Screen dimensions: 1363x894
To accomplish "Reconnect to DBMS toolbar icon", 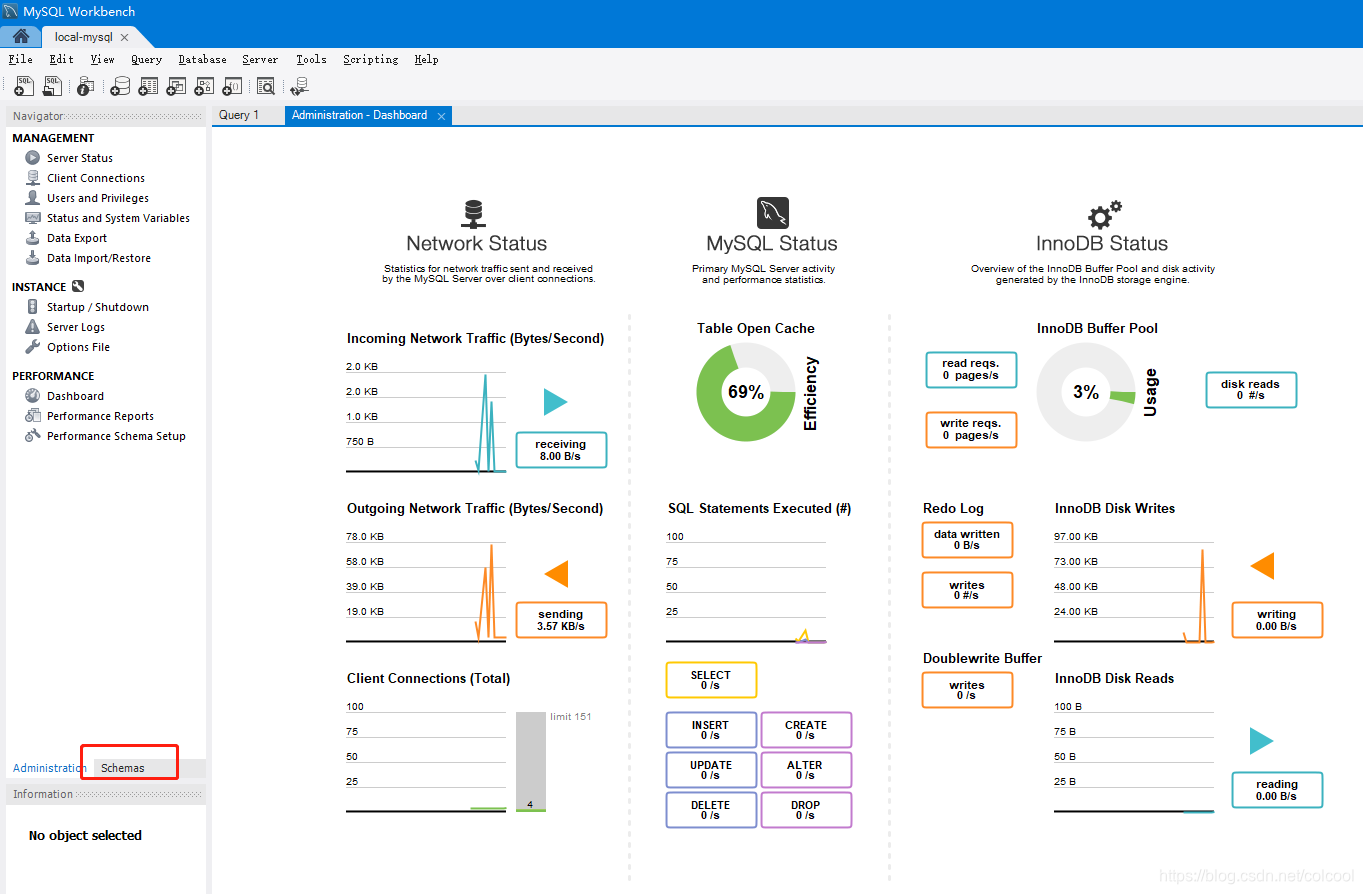I will click(298, 87).
